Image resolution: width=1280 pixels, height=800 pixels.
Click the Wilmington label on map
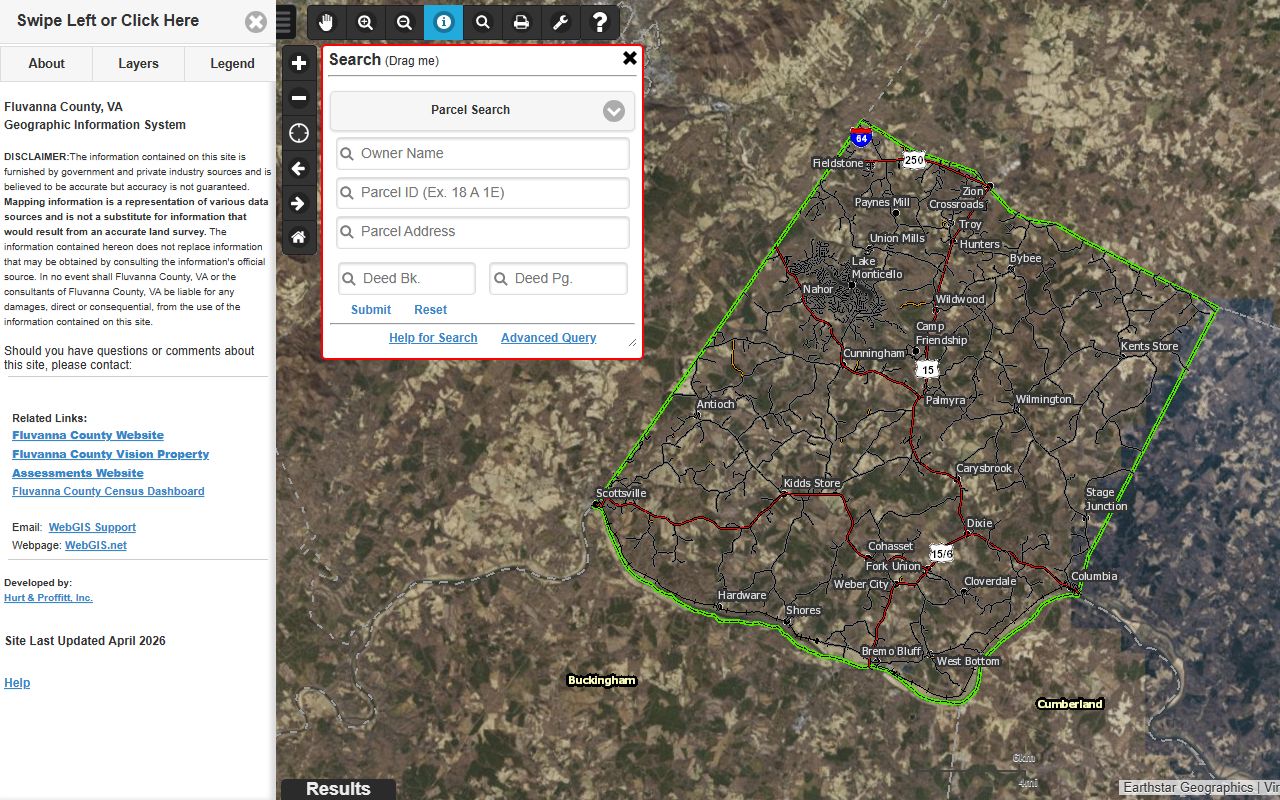pyautogui.click(x=1043, y=399)
